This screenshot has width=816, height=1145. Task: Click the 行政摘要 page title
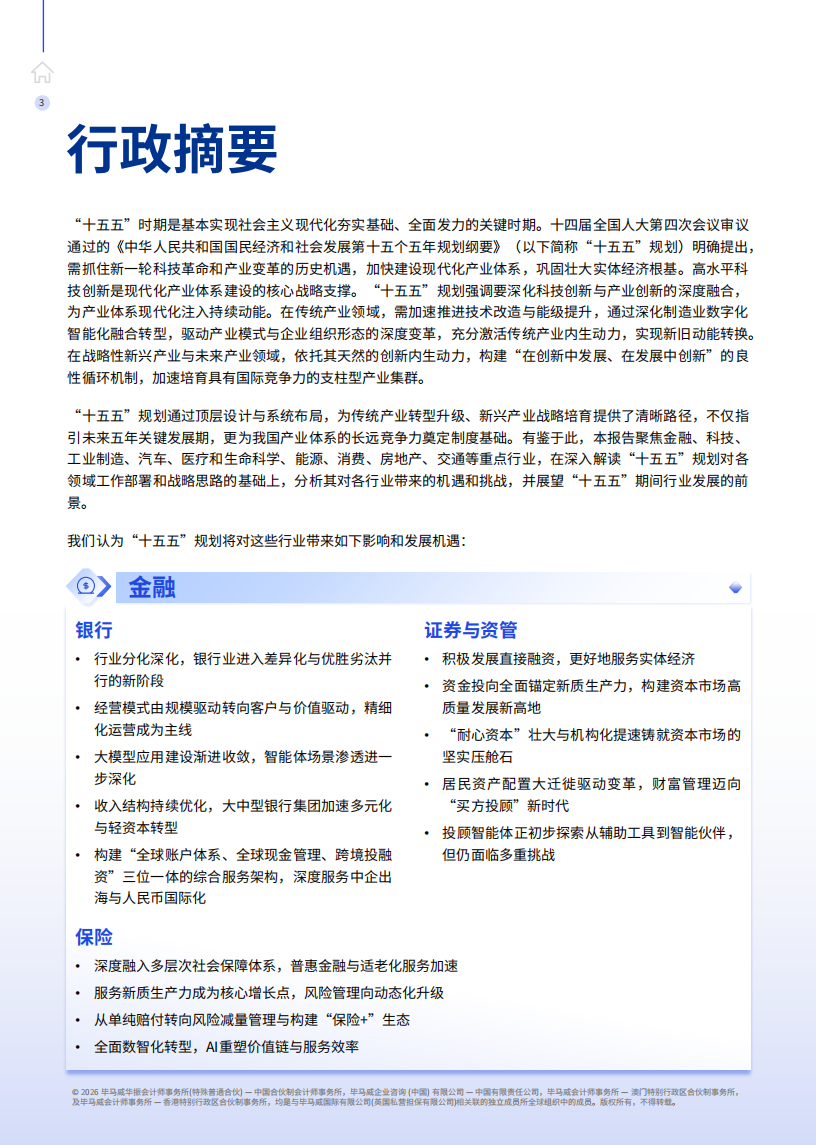click(172, 151)
